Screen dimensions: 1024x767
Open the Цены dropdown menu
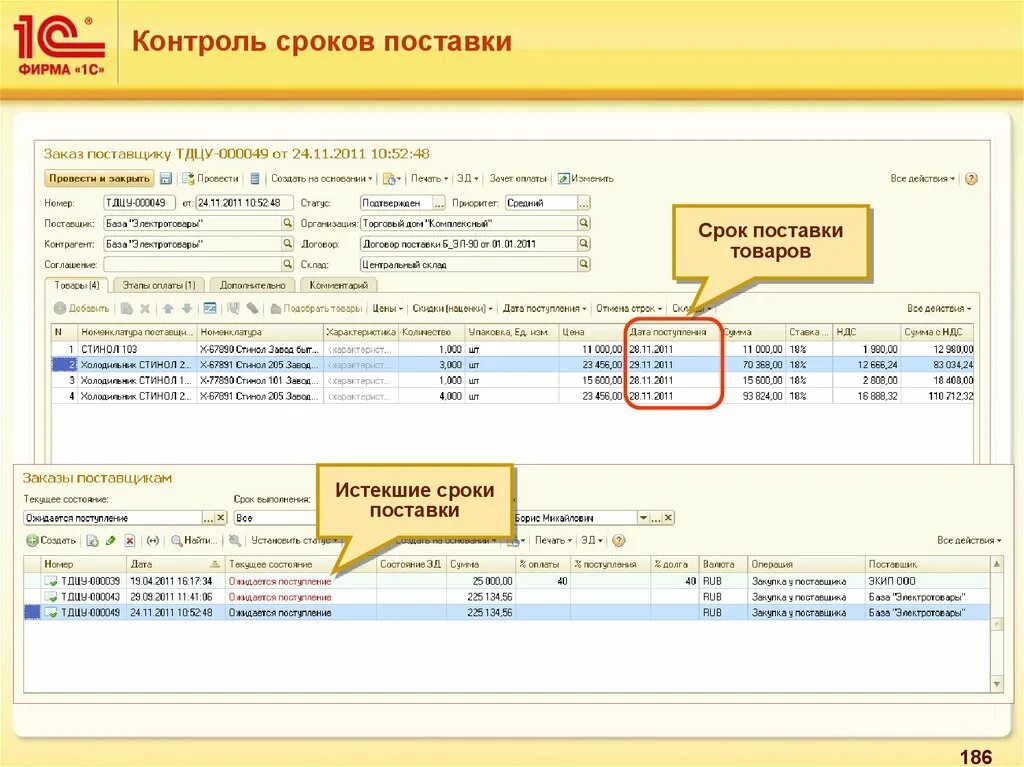(x=387, y=308)
